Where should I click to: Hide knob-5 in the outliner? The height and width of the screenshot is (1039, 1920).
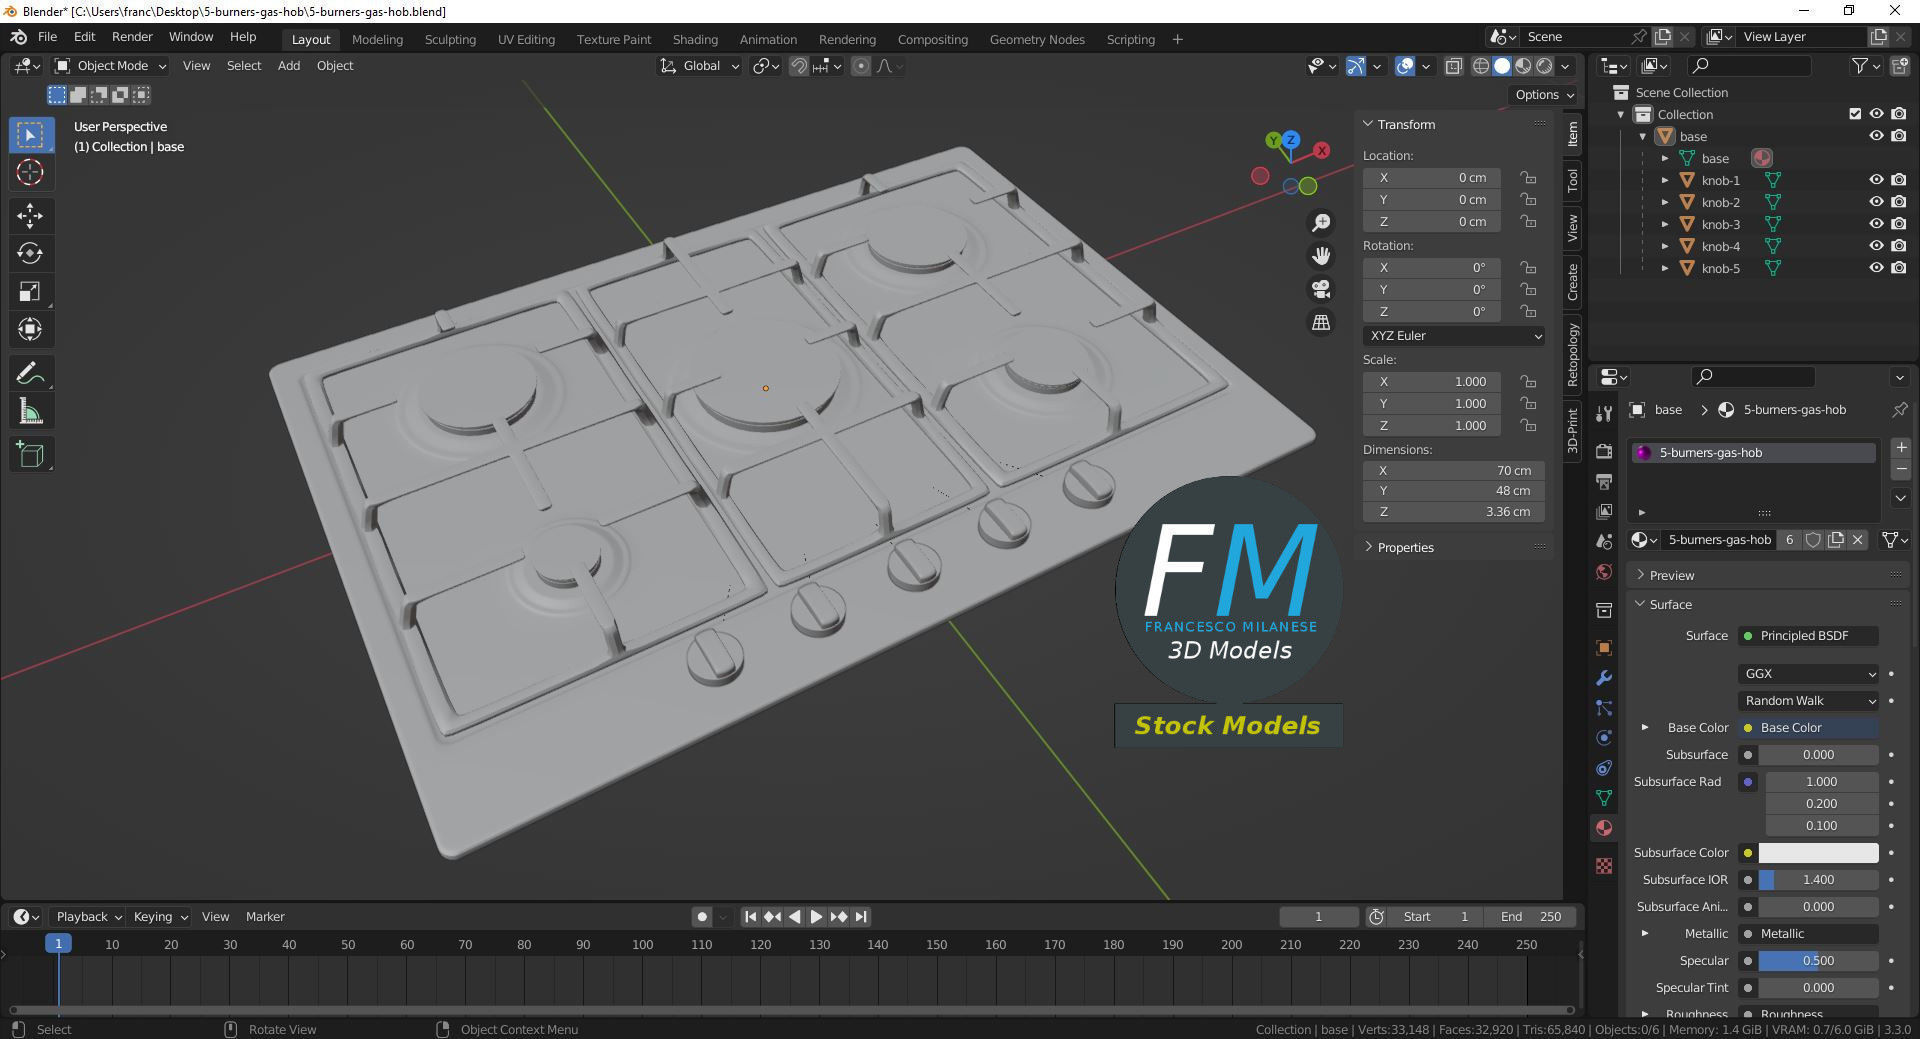[x=1876, y=268]
